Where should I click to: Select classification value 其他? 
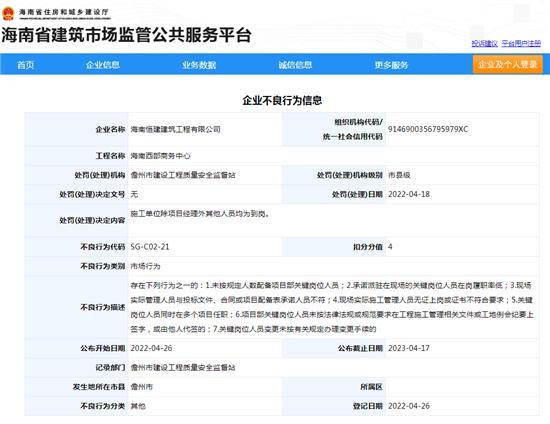tap(138, 406)
